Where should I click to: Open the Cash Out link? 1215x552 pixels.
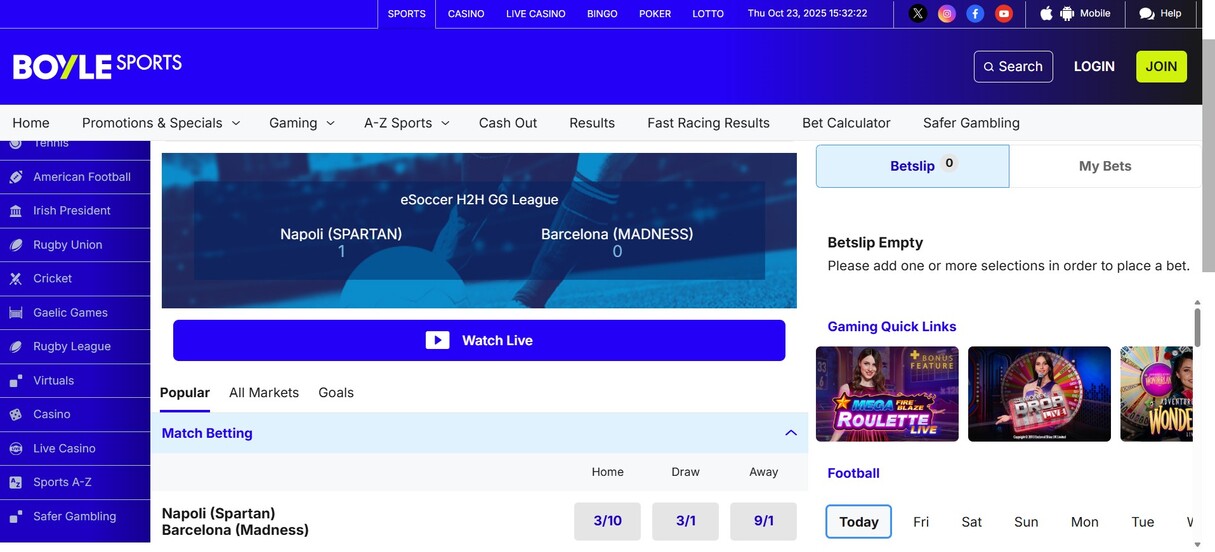point(508,123)
